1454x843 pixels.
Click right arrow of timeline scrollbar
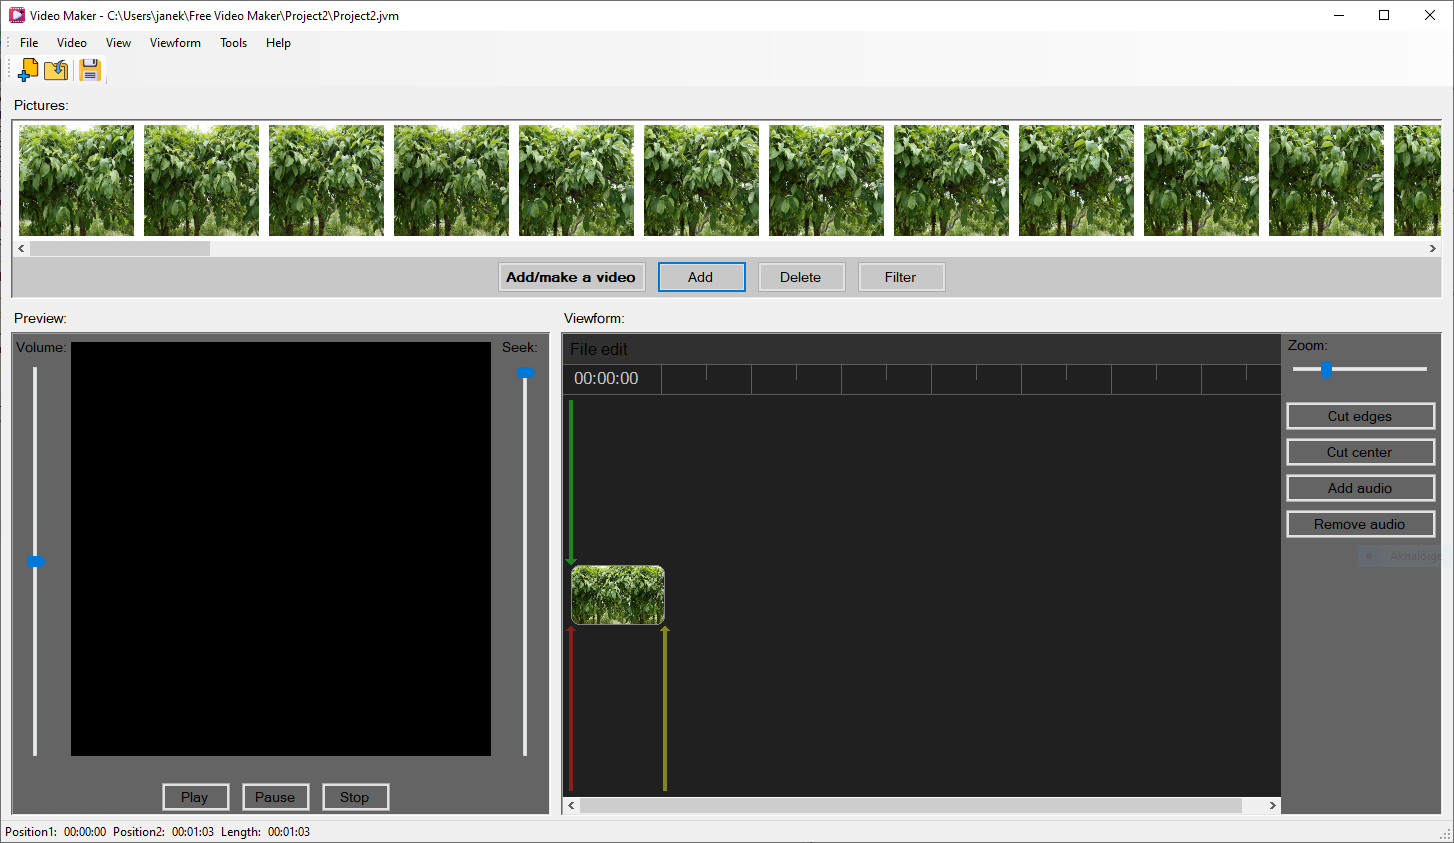point(1272,805)
